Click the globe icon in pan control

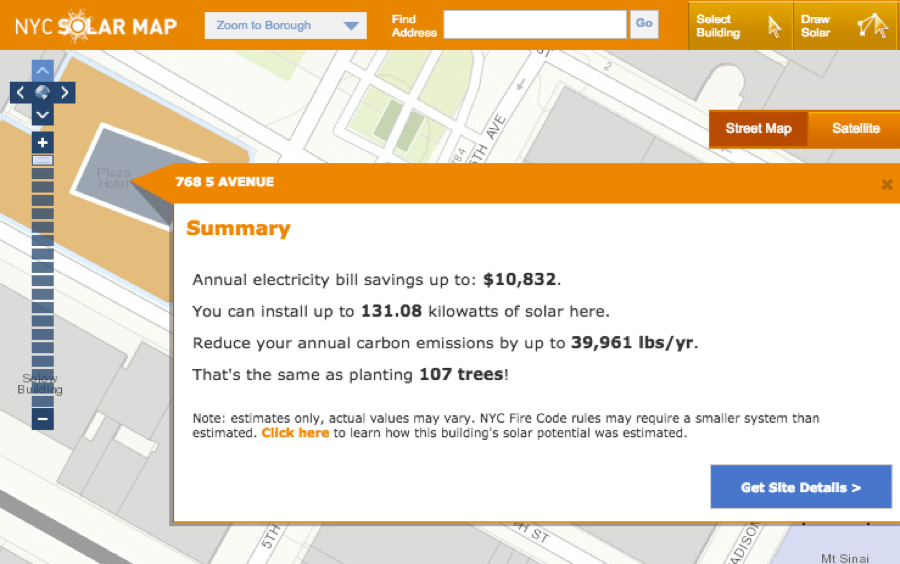coord(42,93)
